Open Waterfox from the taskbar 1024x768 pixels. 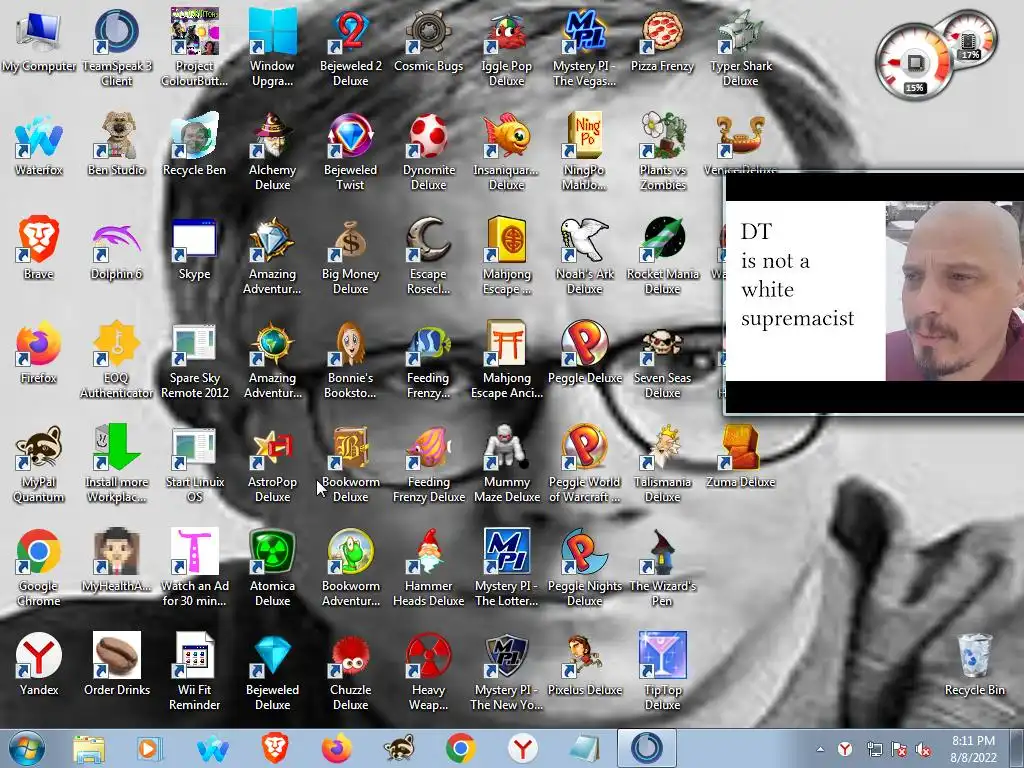213,748
